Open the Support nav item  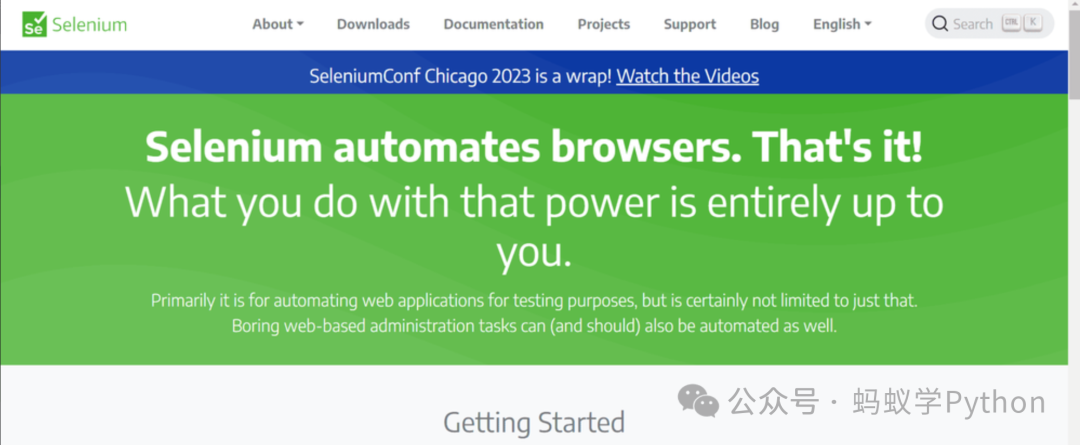pos(689,24)
